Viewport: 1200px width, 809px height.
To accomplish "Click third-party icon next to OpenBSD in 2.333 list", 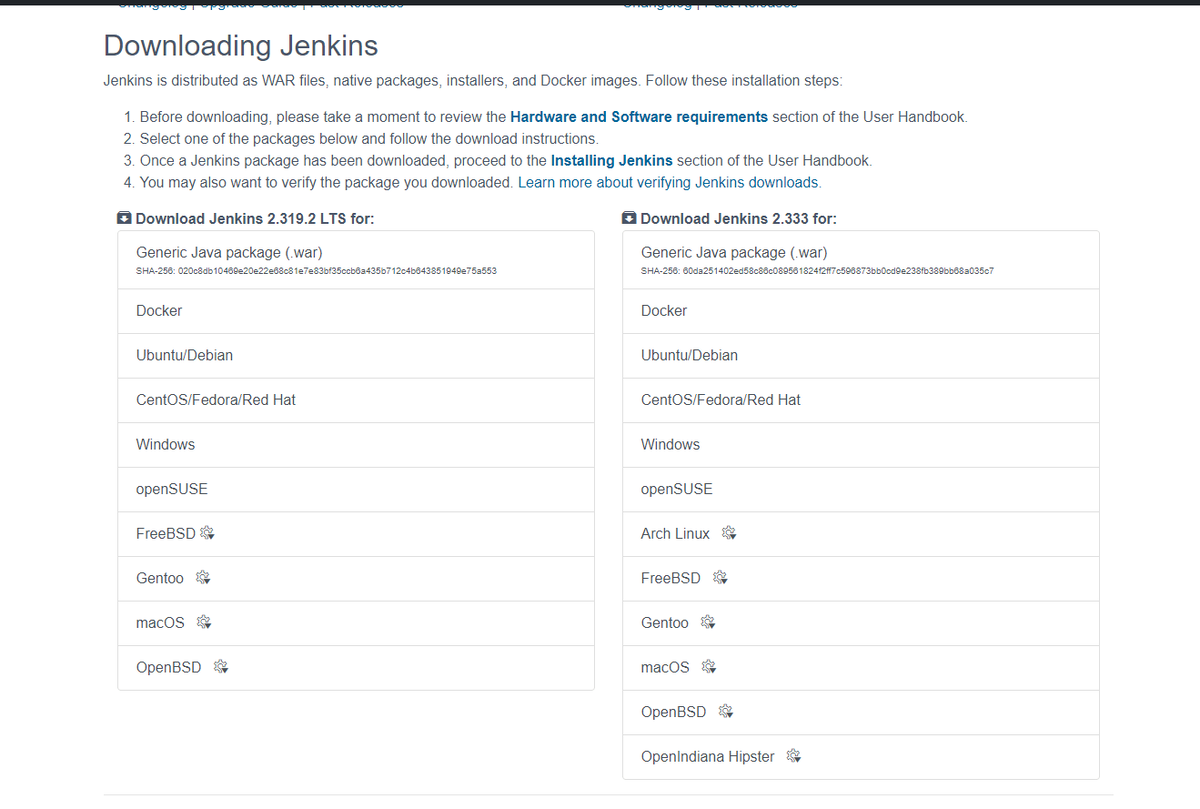I will 726,712.
